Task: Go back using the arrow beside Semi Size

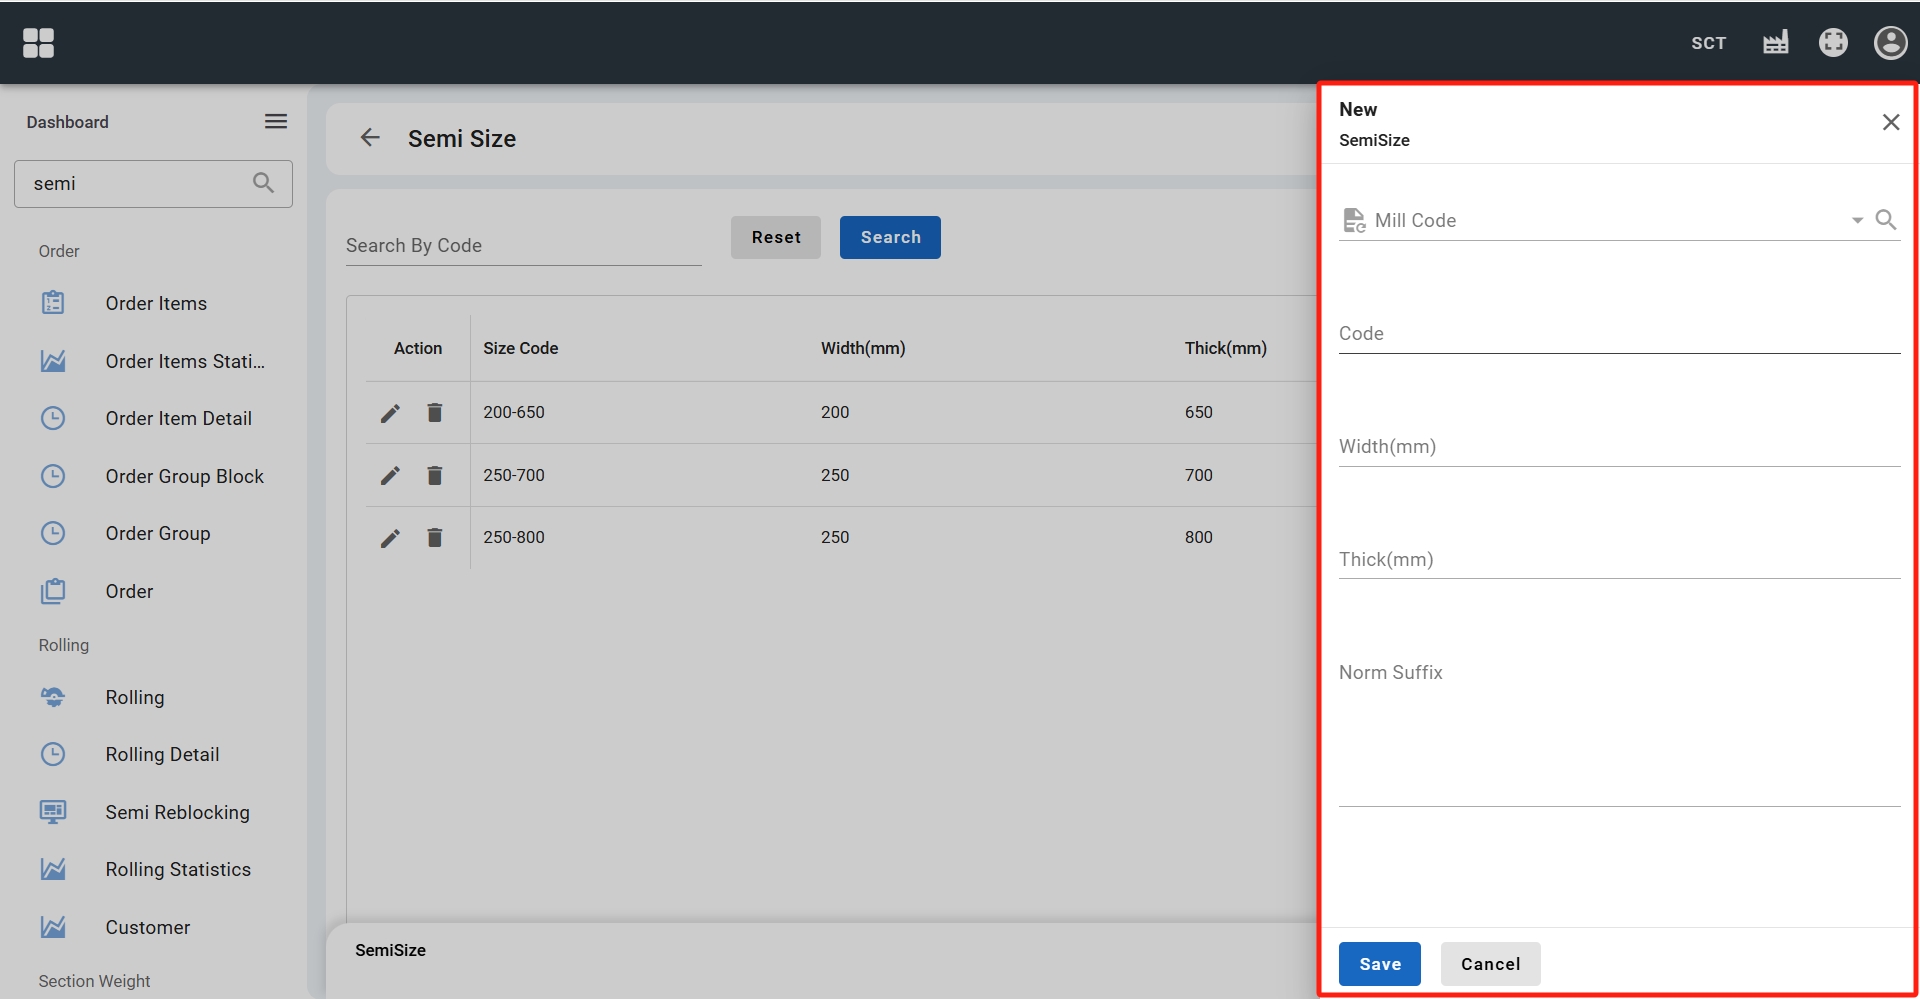Action: click(370, 138)
